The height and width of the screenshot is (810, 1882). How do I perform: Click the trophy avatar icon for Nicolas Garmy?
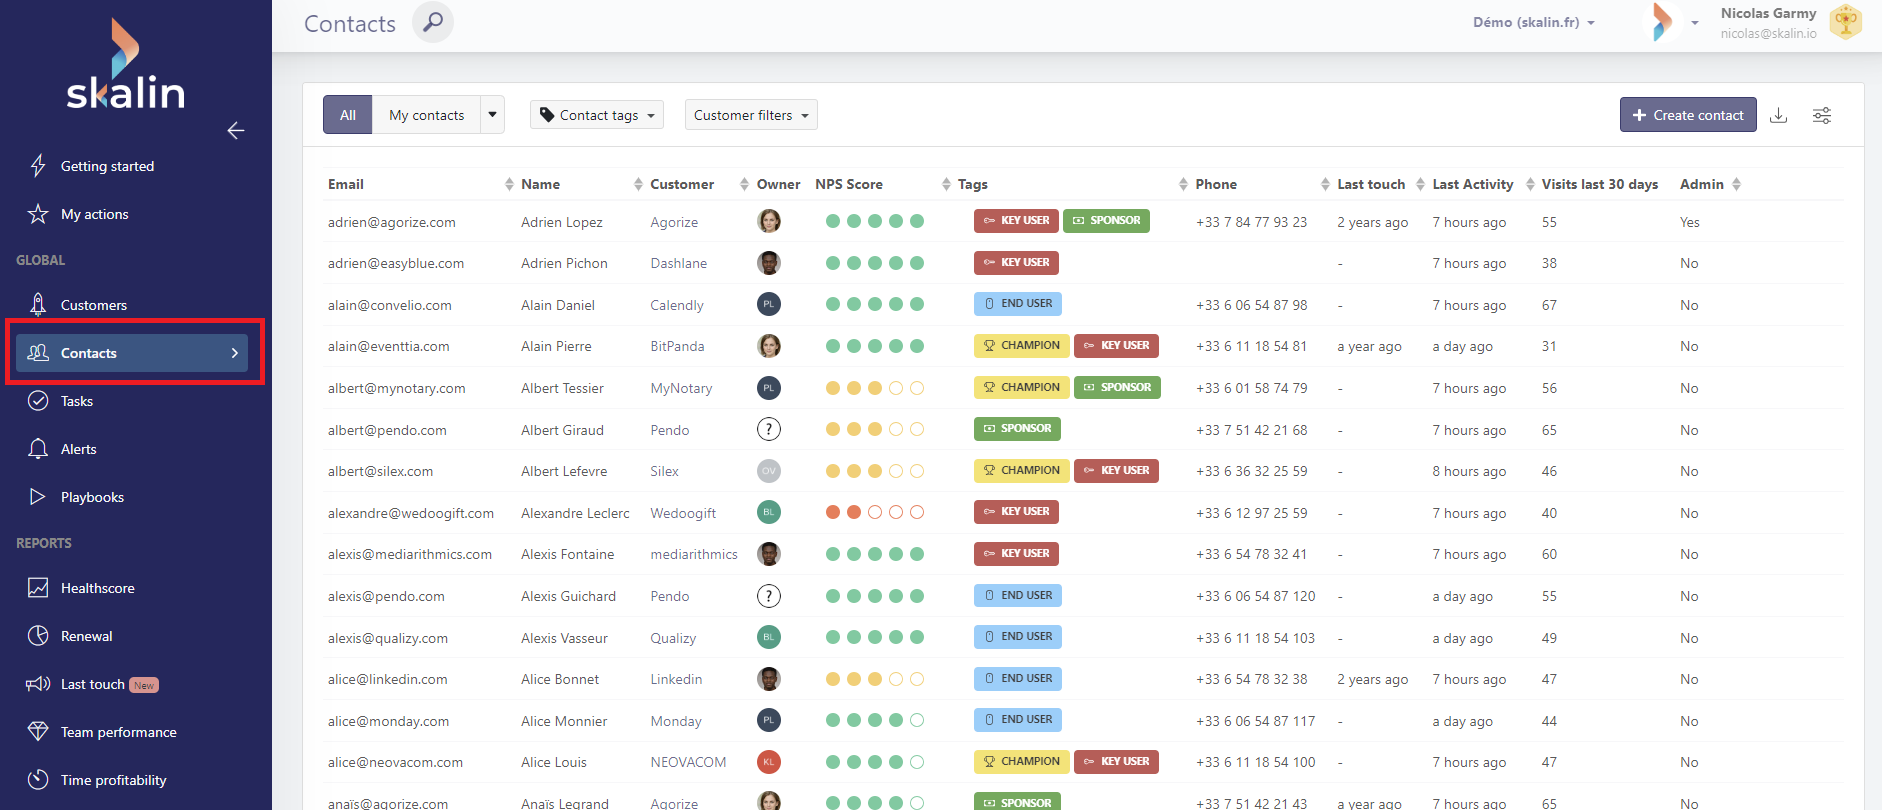point(1845,22)
